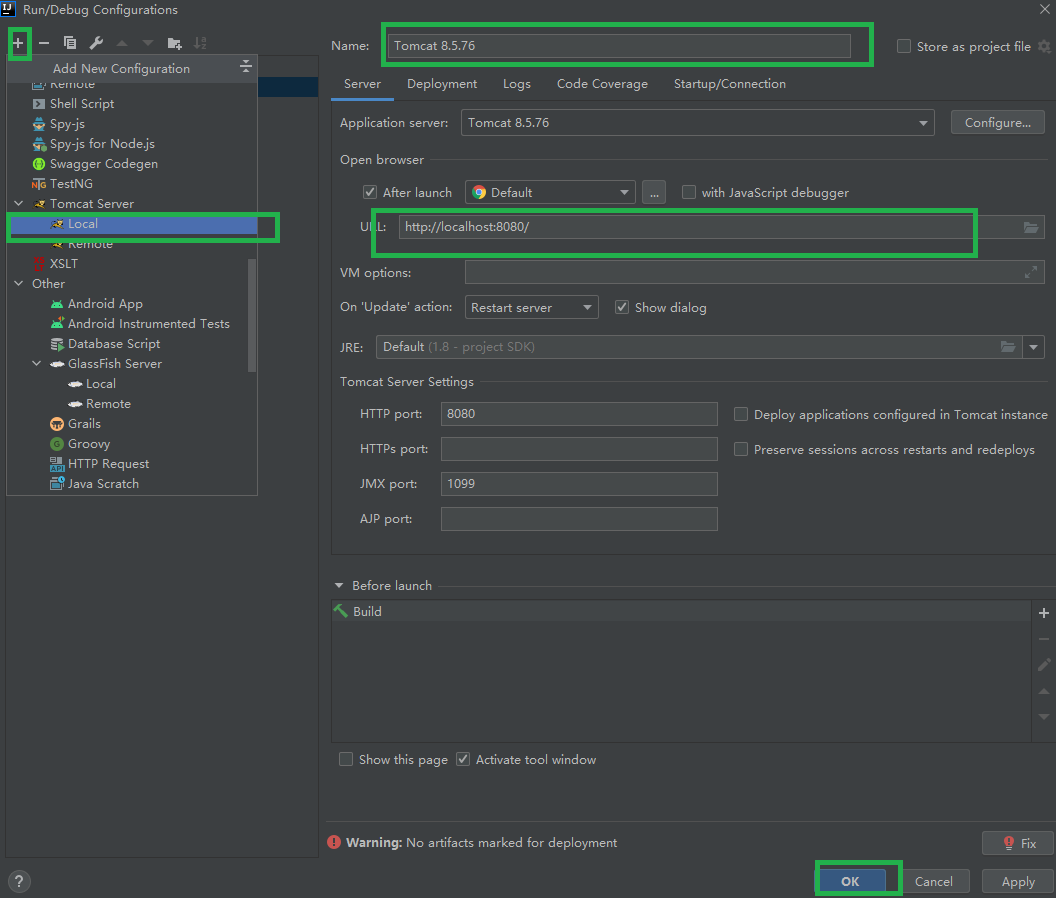Viewport: 1056px width, 898px height.
Task: Click the collapse icon beside Add New Configuration
Action: [x=246, y=66]
